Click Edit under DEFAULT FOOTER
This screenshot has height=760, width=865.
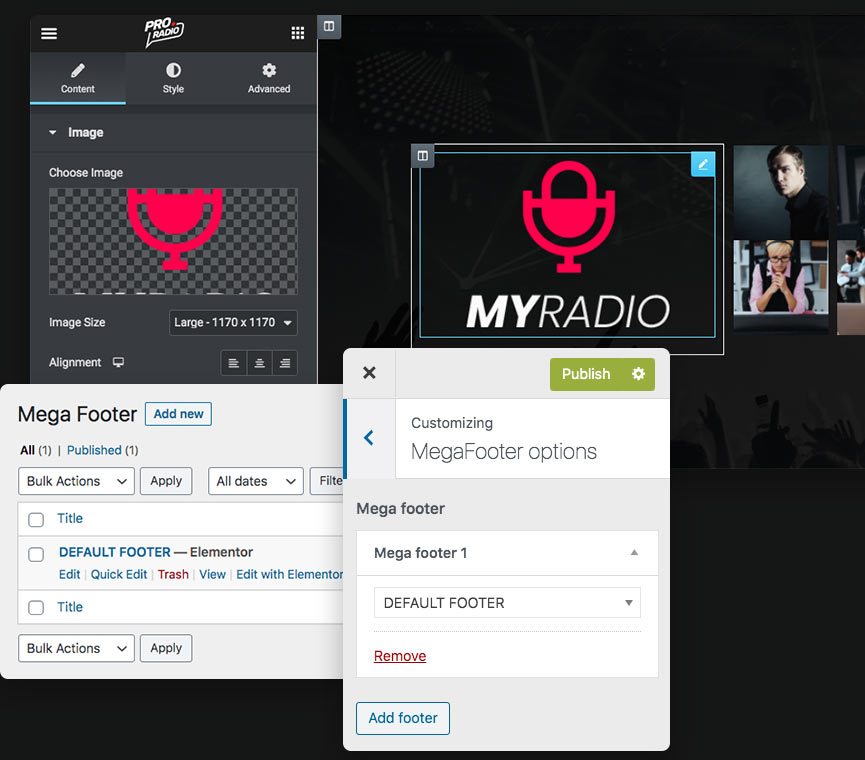coord(70,575)
